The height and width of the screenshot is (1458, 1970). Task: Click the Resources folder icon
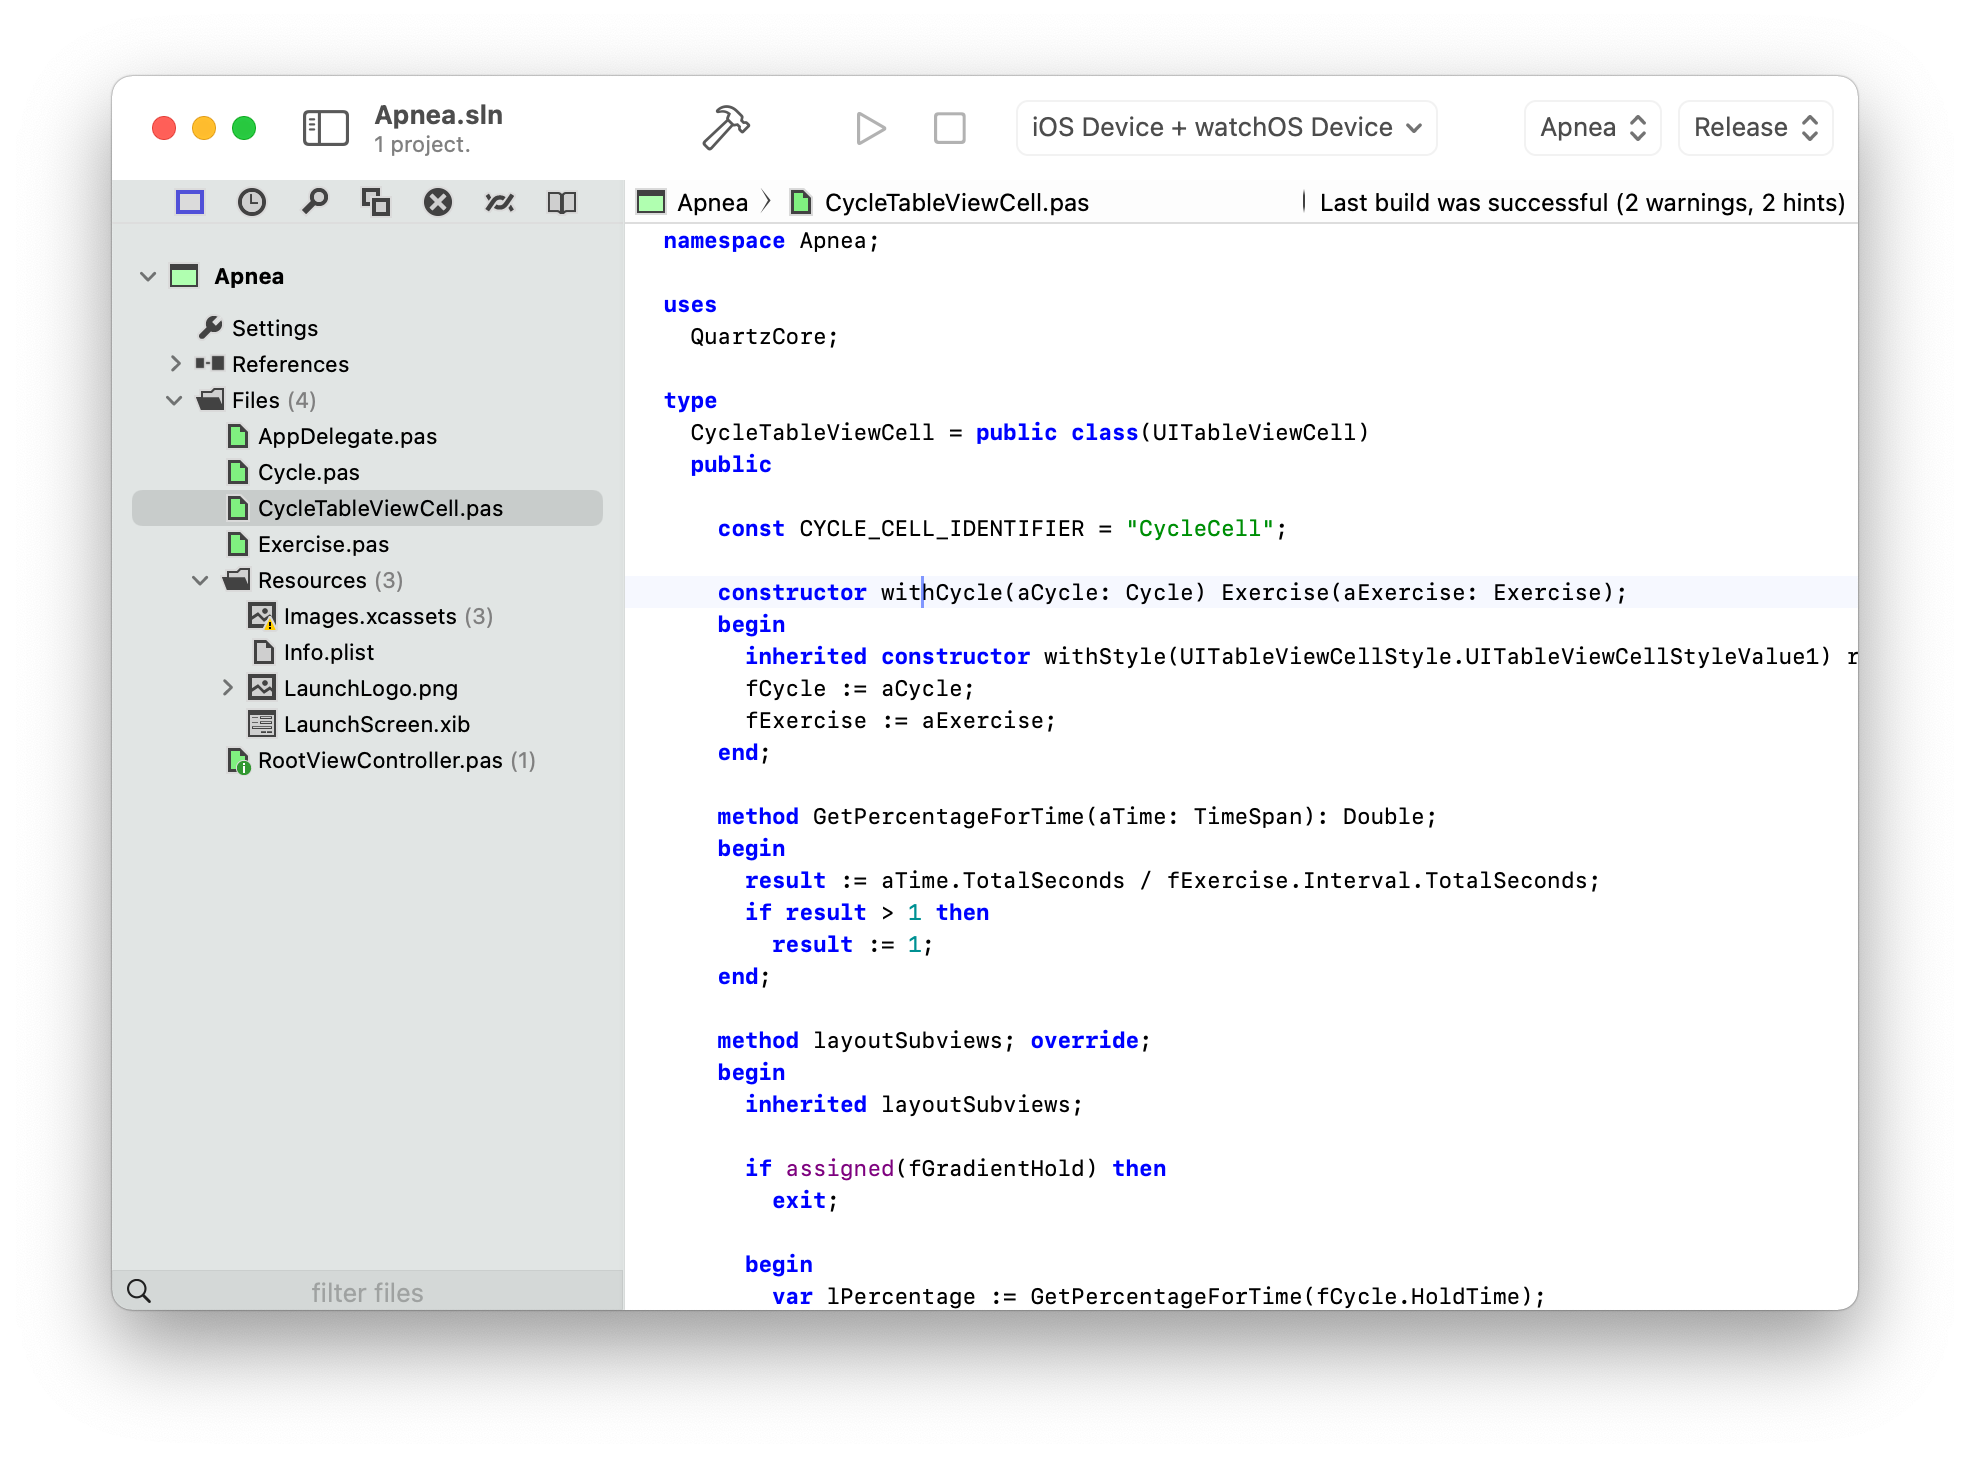point(236,580)
